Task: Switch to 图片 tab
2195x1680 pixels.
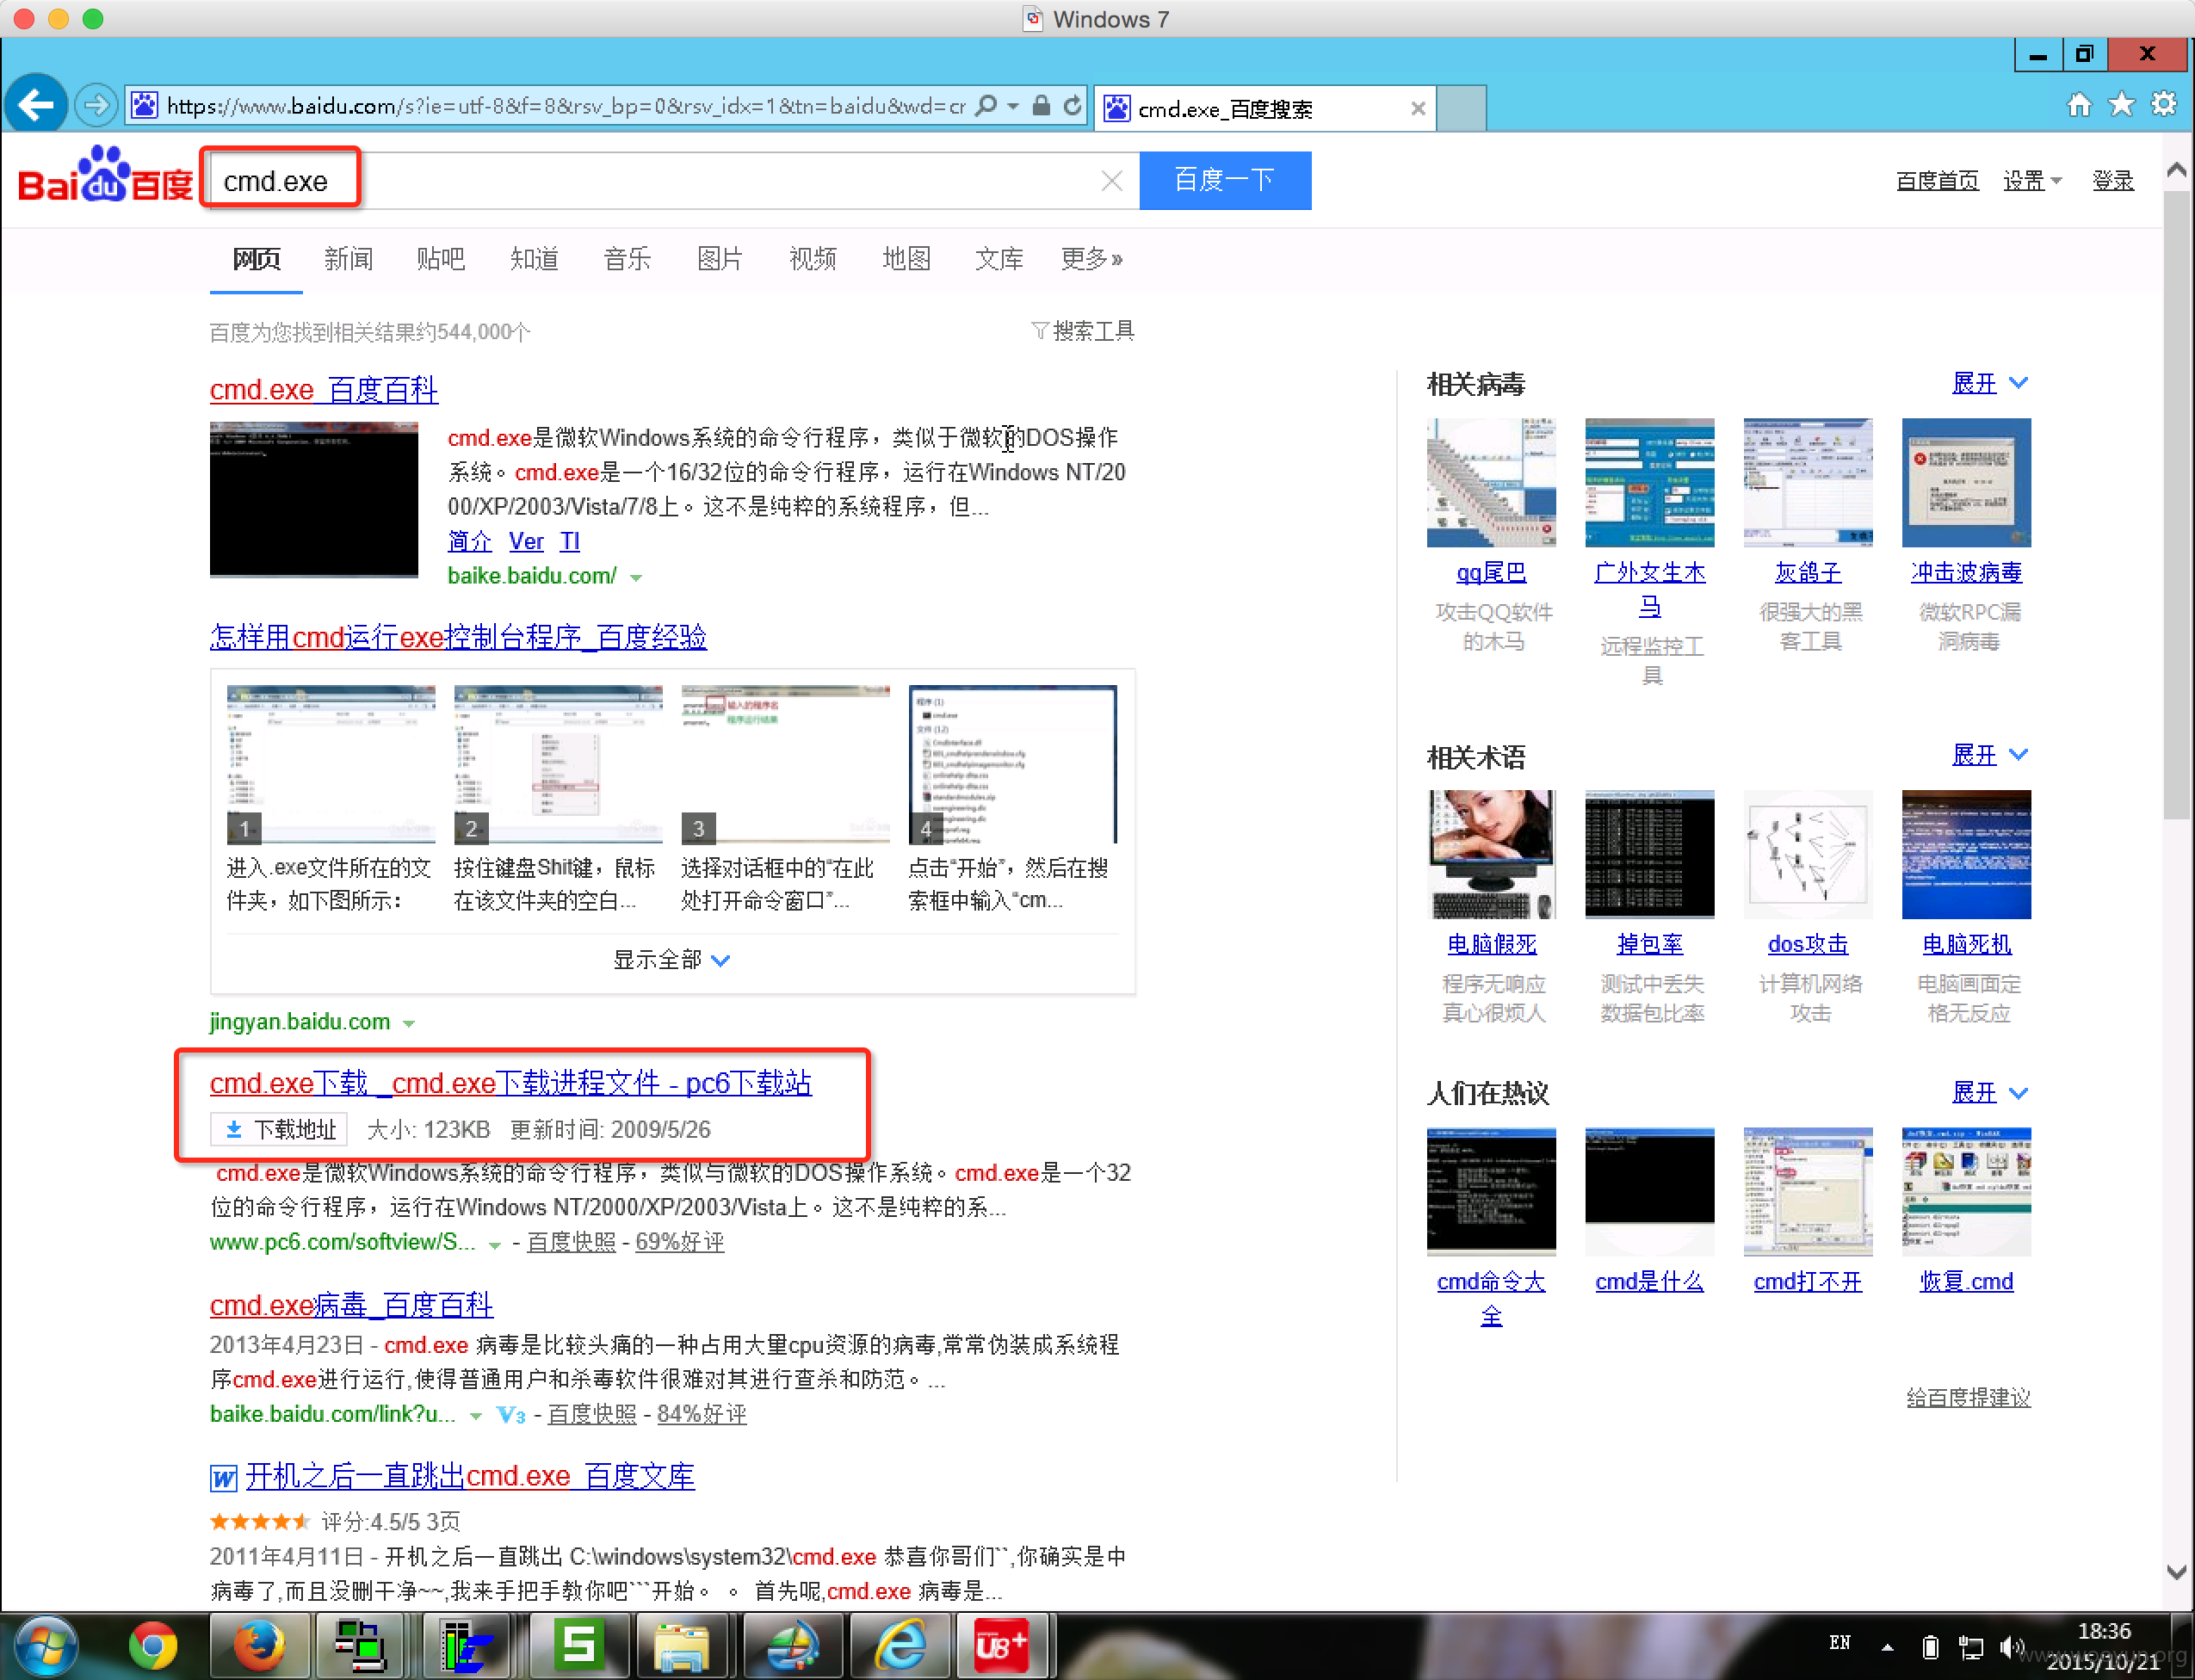Action: click(720, 259)
